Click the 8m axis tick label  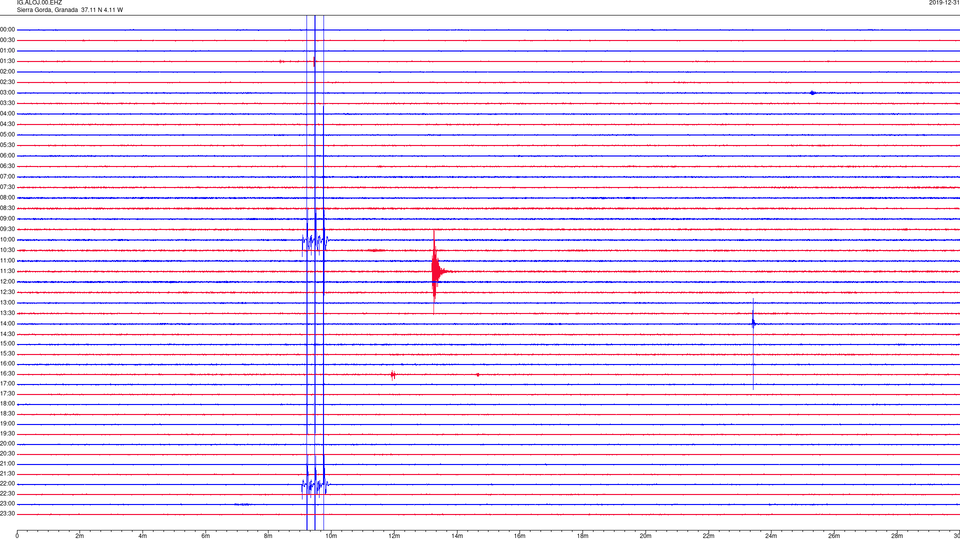tap(268, 536)
